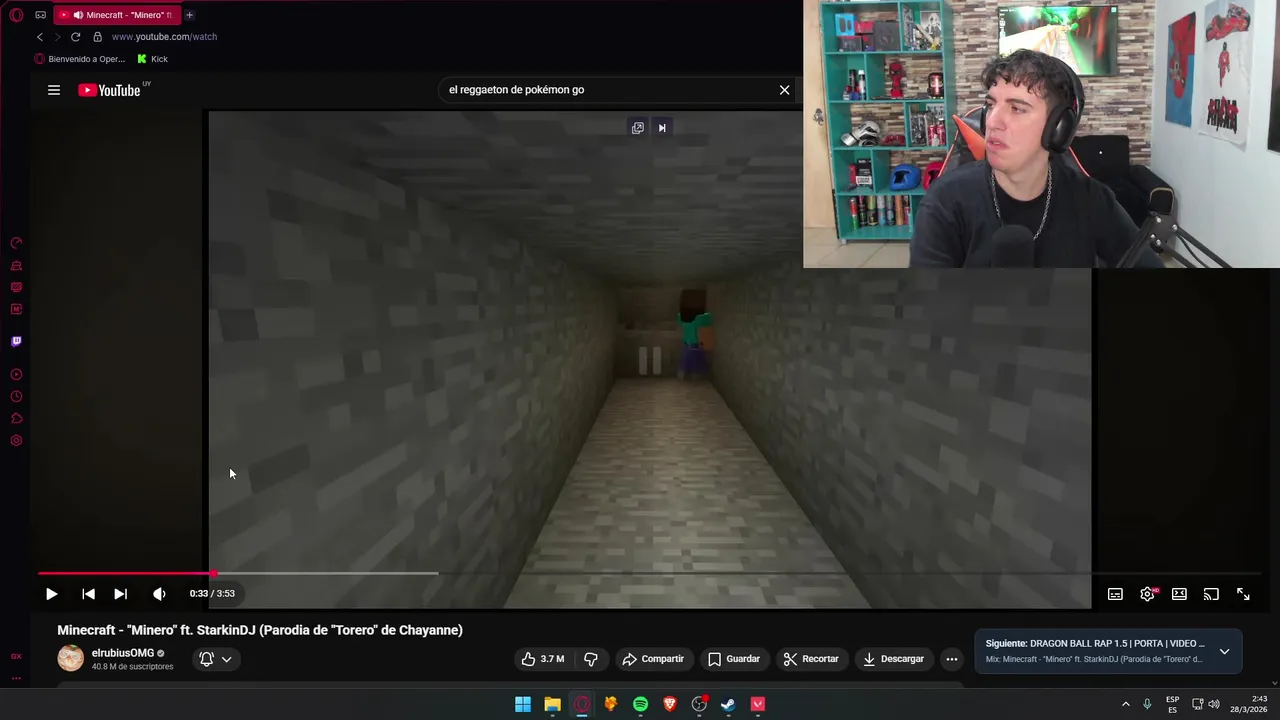Viewport: 1280px width, 720px height.
Task: Expand the notification bell dropdown
Action: click(x=216, y=659)
